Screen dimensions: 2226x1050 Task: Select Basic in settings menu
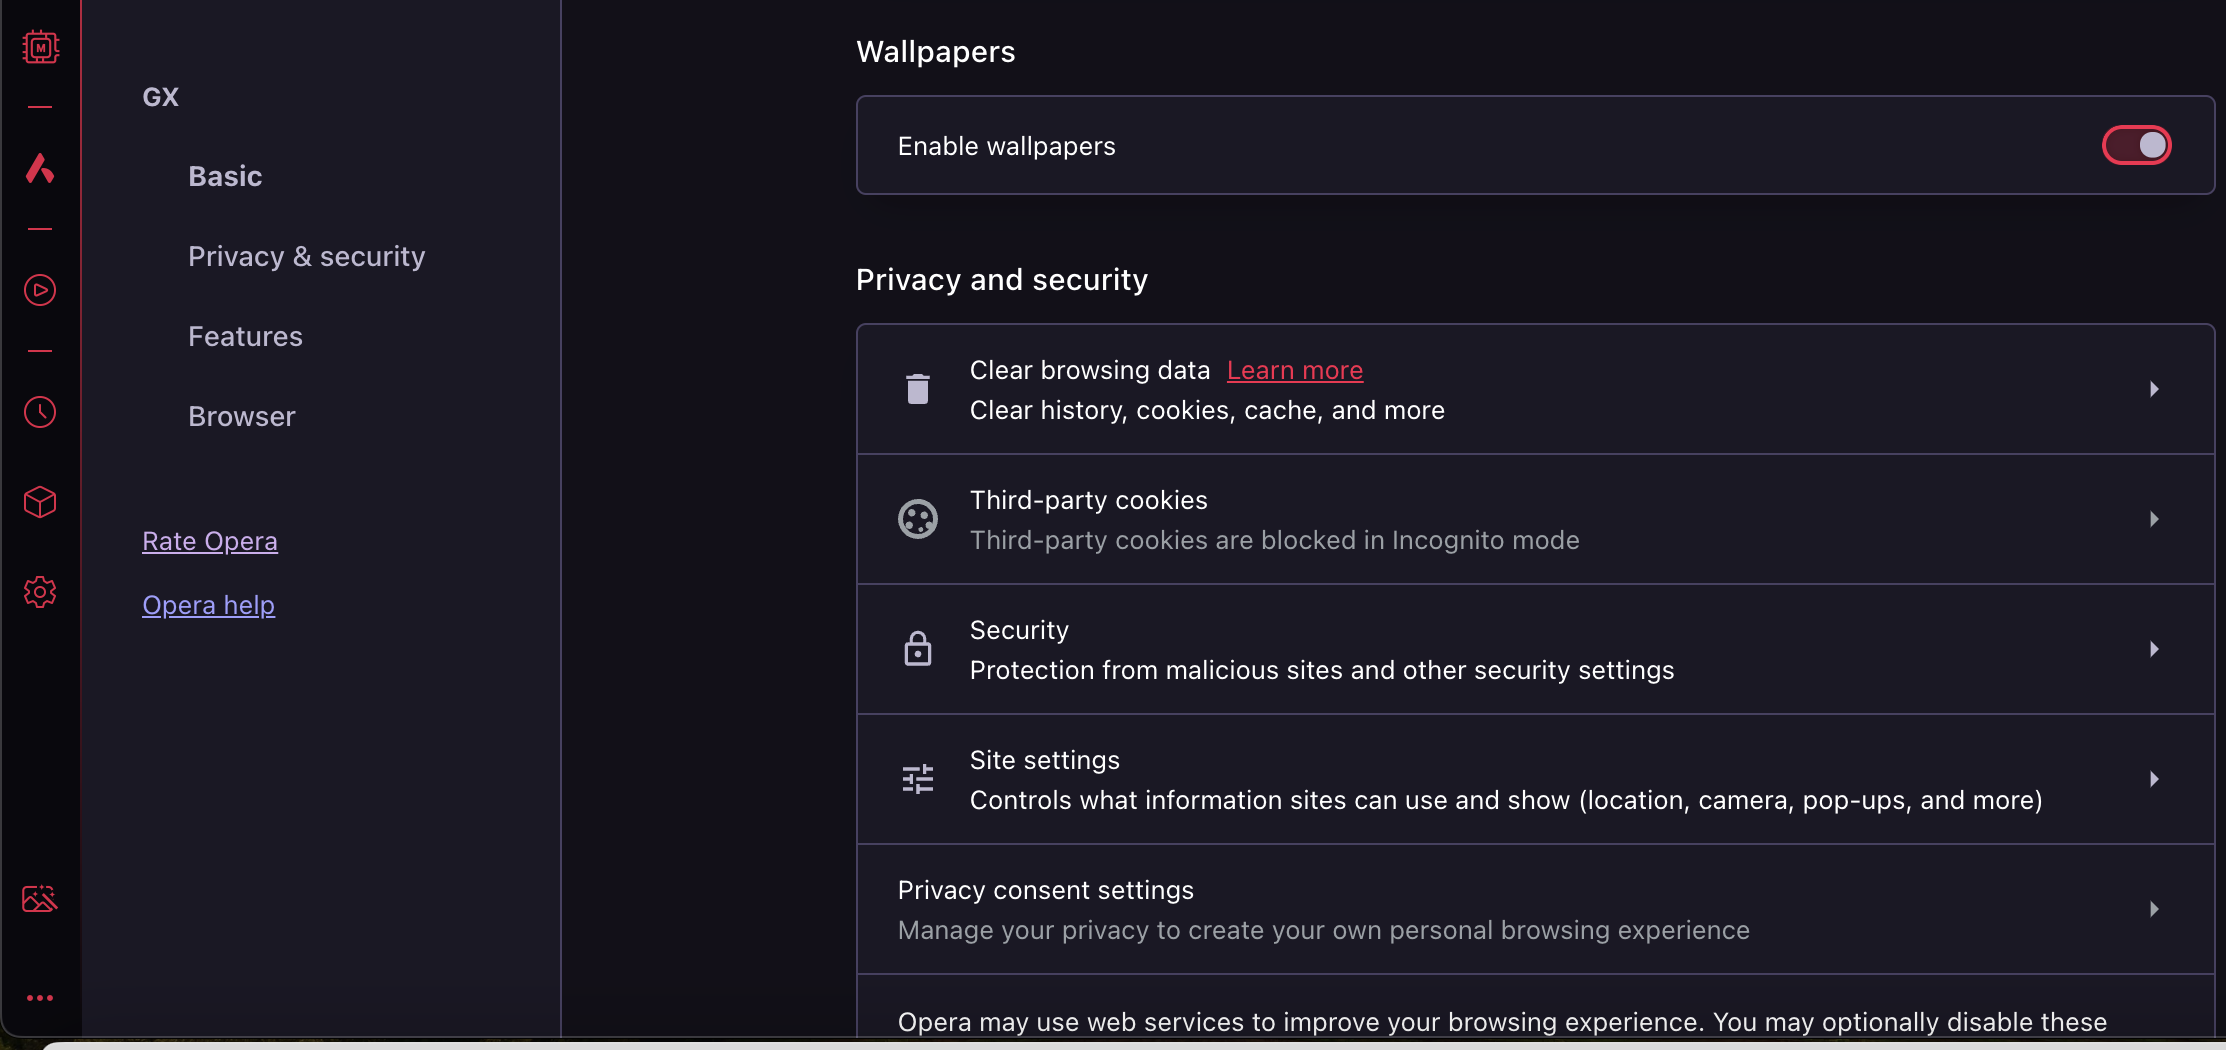pyautogui.click(x=225, y=176)
